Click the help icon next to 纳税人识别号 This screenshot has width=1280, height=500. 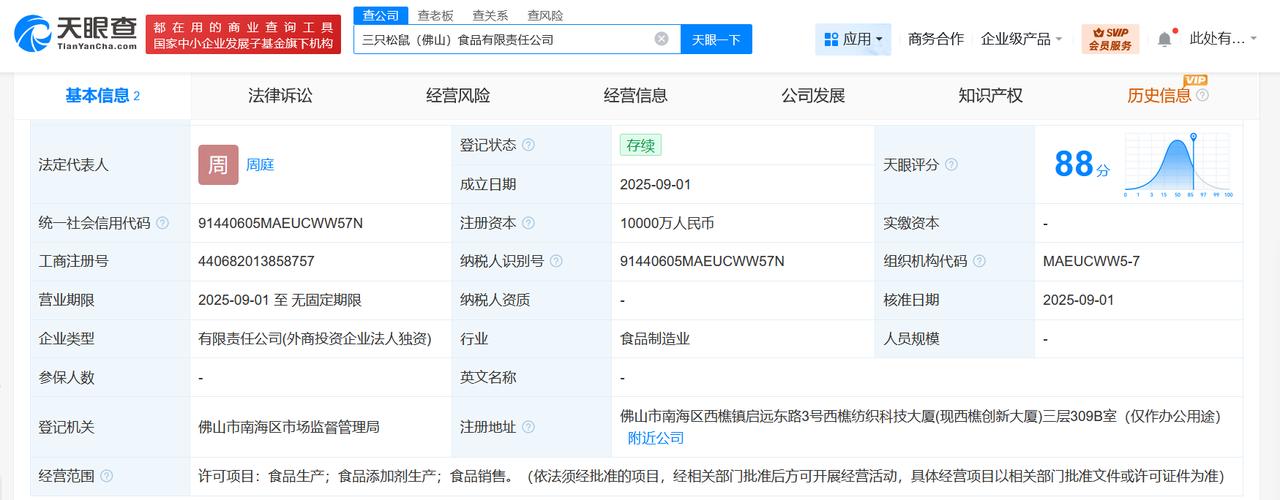[556, 262]
